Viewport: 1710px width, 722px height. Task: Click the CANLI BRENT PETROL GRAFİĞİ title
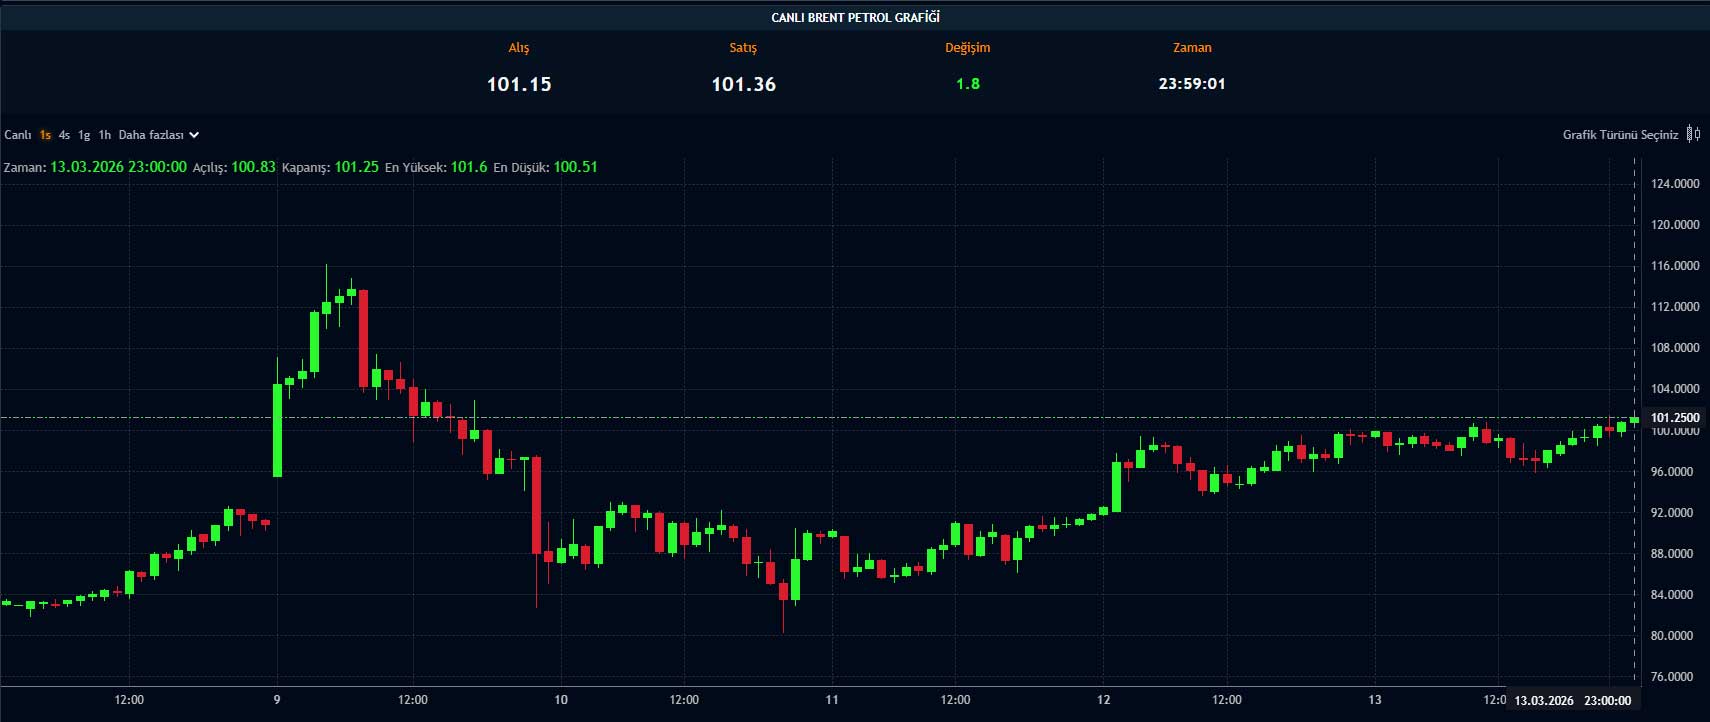tap(855, 17)
